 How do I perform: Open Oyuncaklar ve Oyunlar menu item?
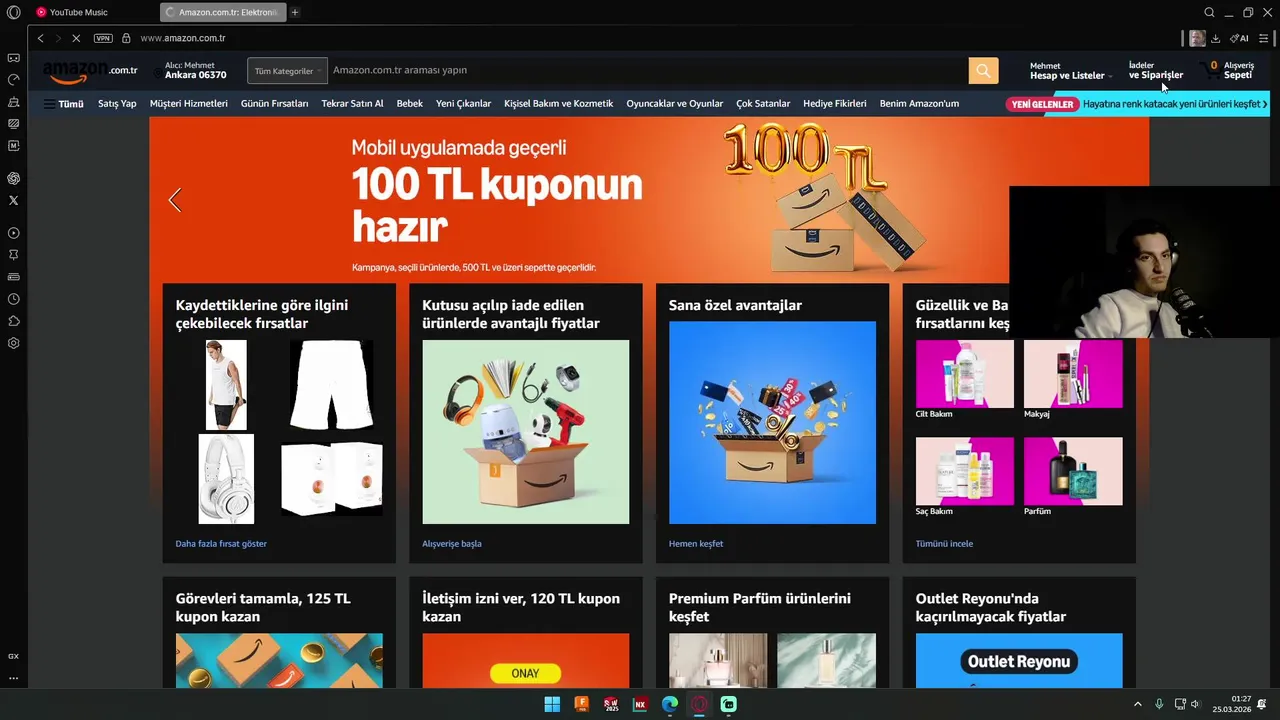(674, 104)
